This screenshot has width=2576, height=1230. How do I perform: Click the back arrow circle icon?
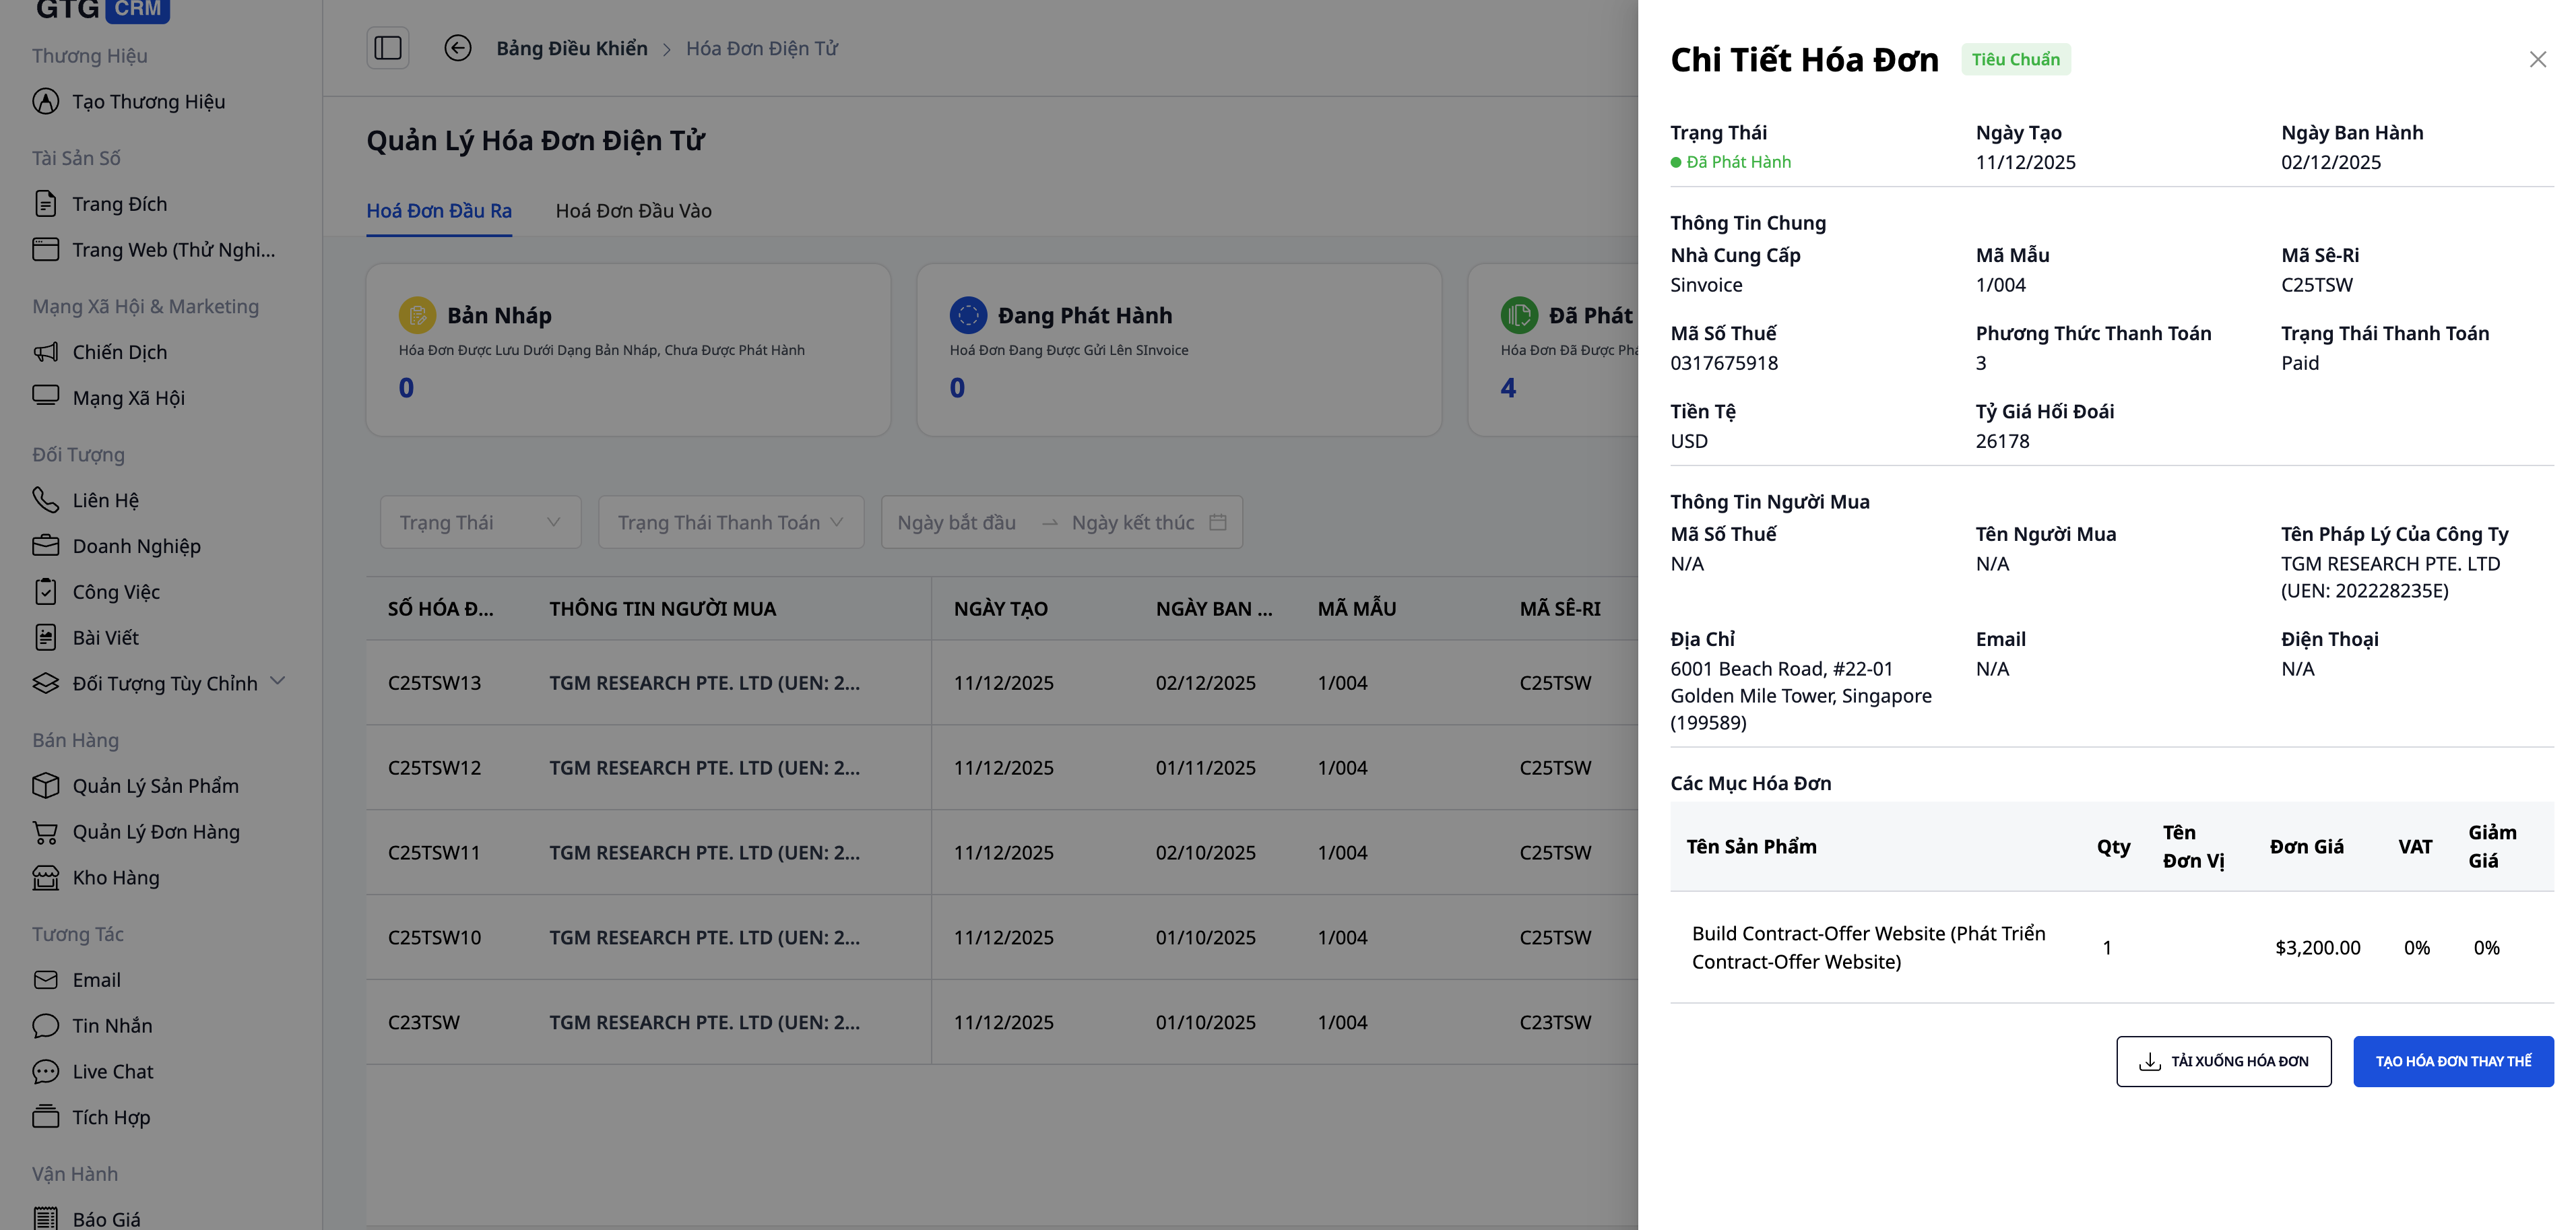click(x=458, y=48)
